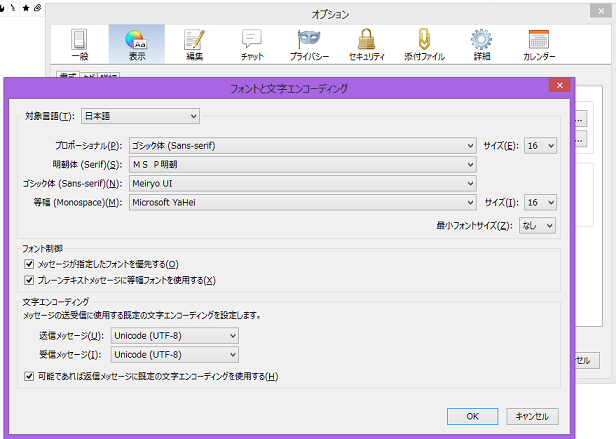
Task: Open the 最小フォントサイズ dropdown
Action: point(537,226)
